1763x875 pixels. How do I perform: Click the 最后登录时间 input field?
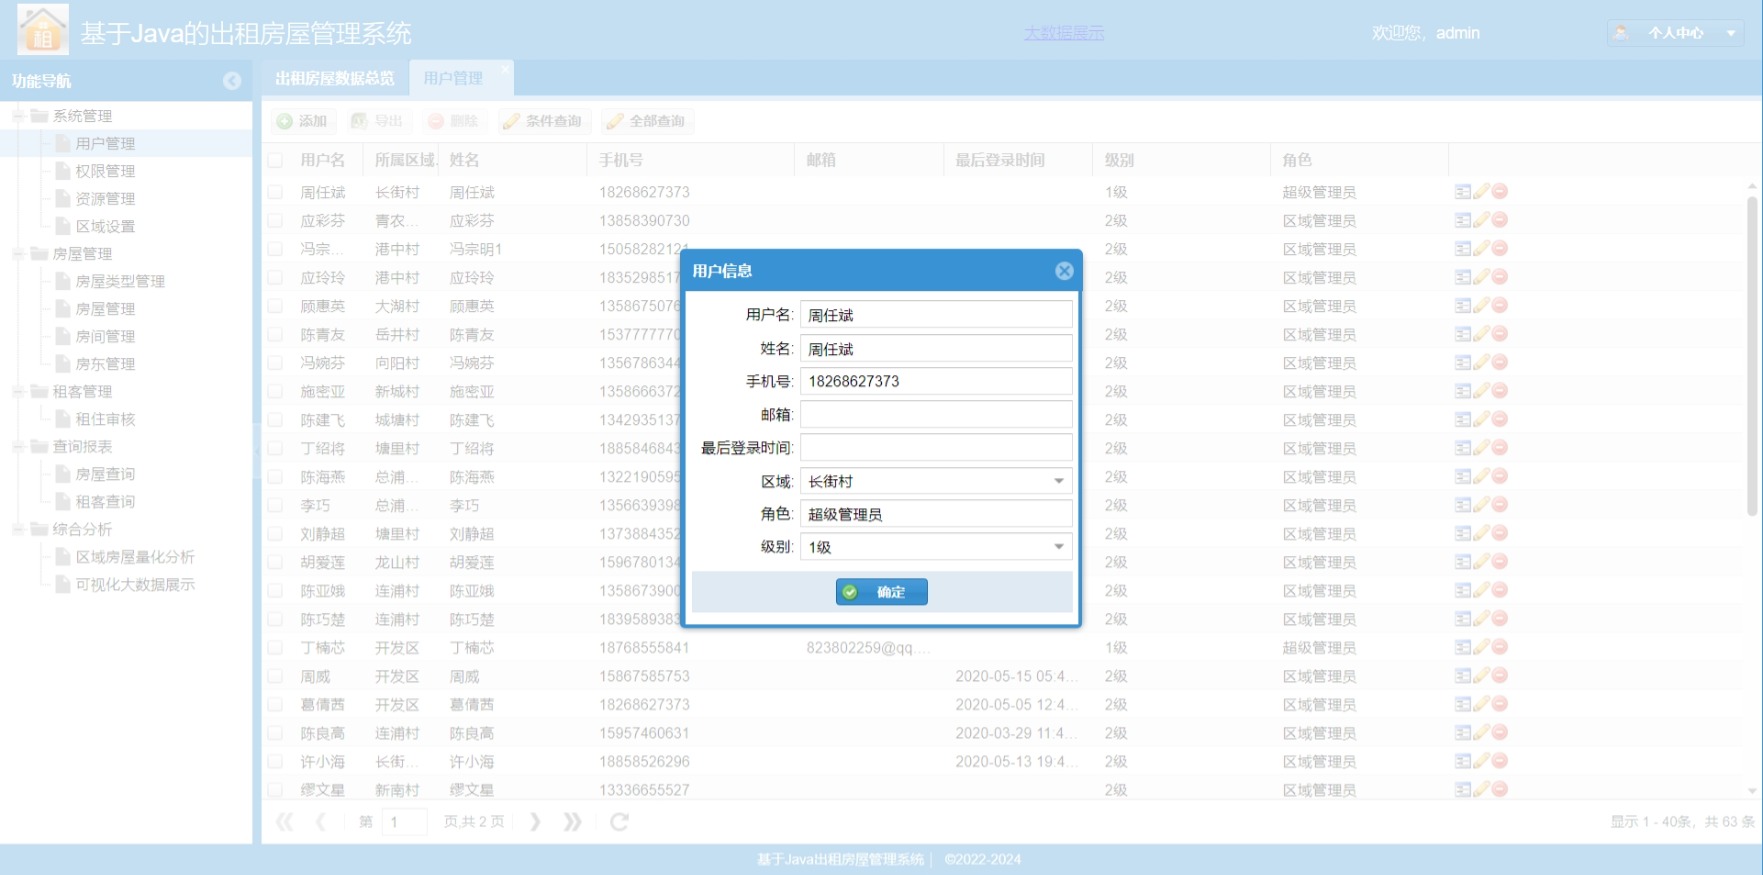pyautogui.click(x=936, y=447)
